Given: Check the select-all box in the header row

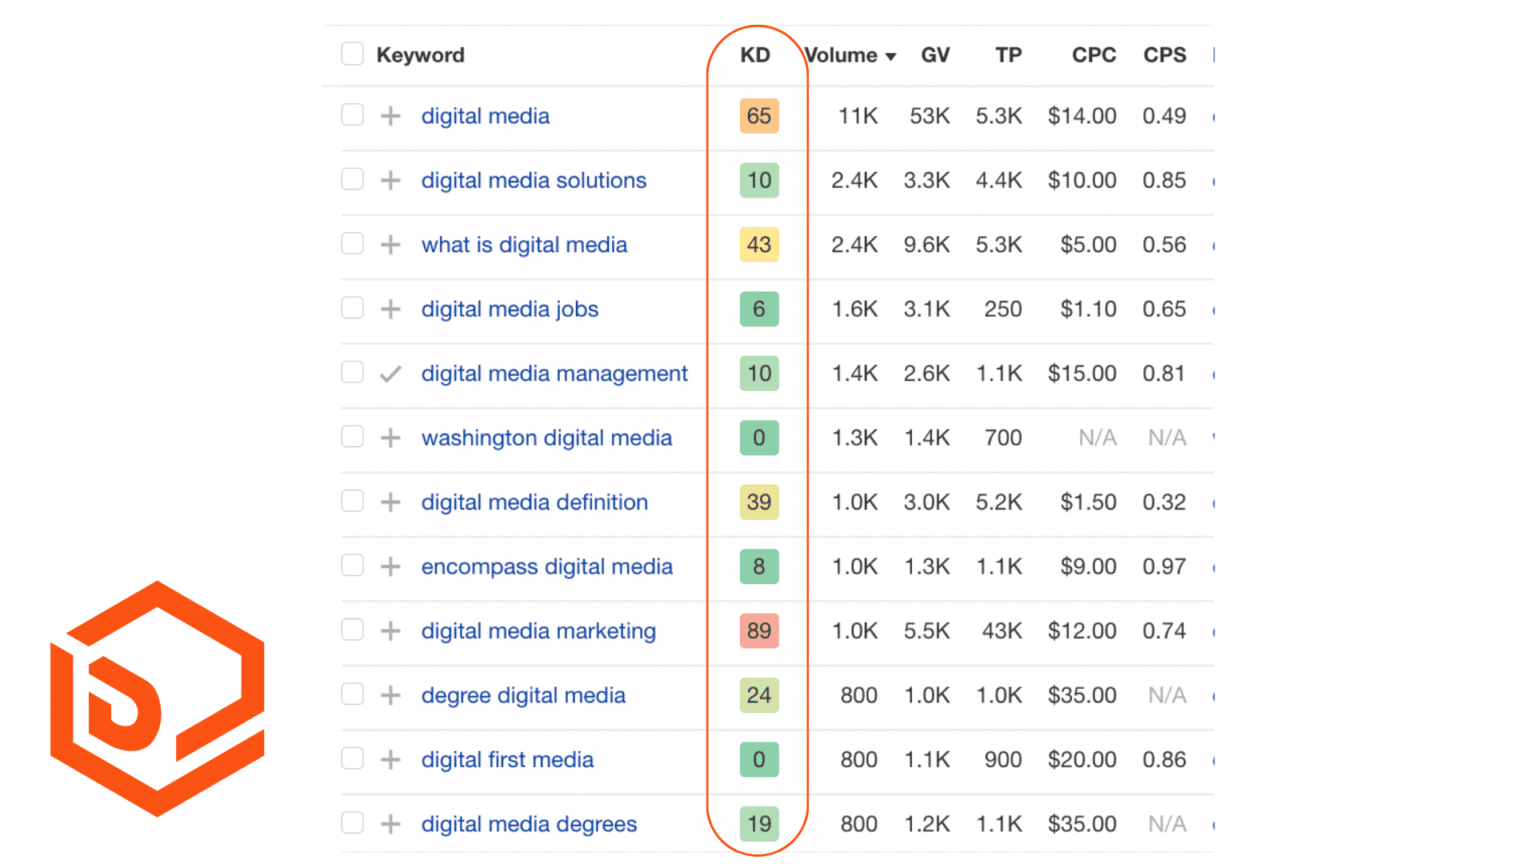Looking at the screenshot, I should pyautogui.click(x=352, y=54).
